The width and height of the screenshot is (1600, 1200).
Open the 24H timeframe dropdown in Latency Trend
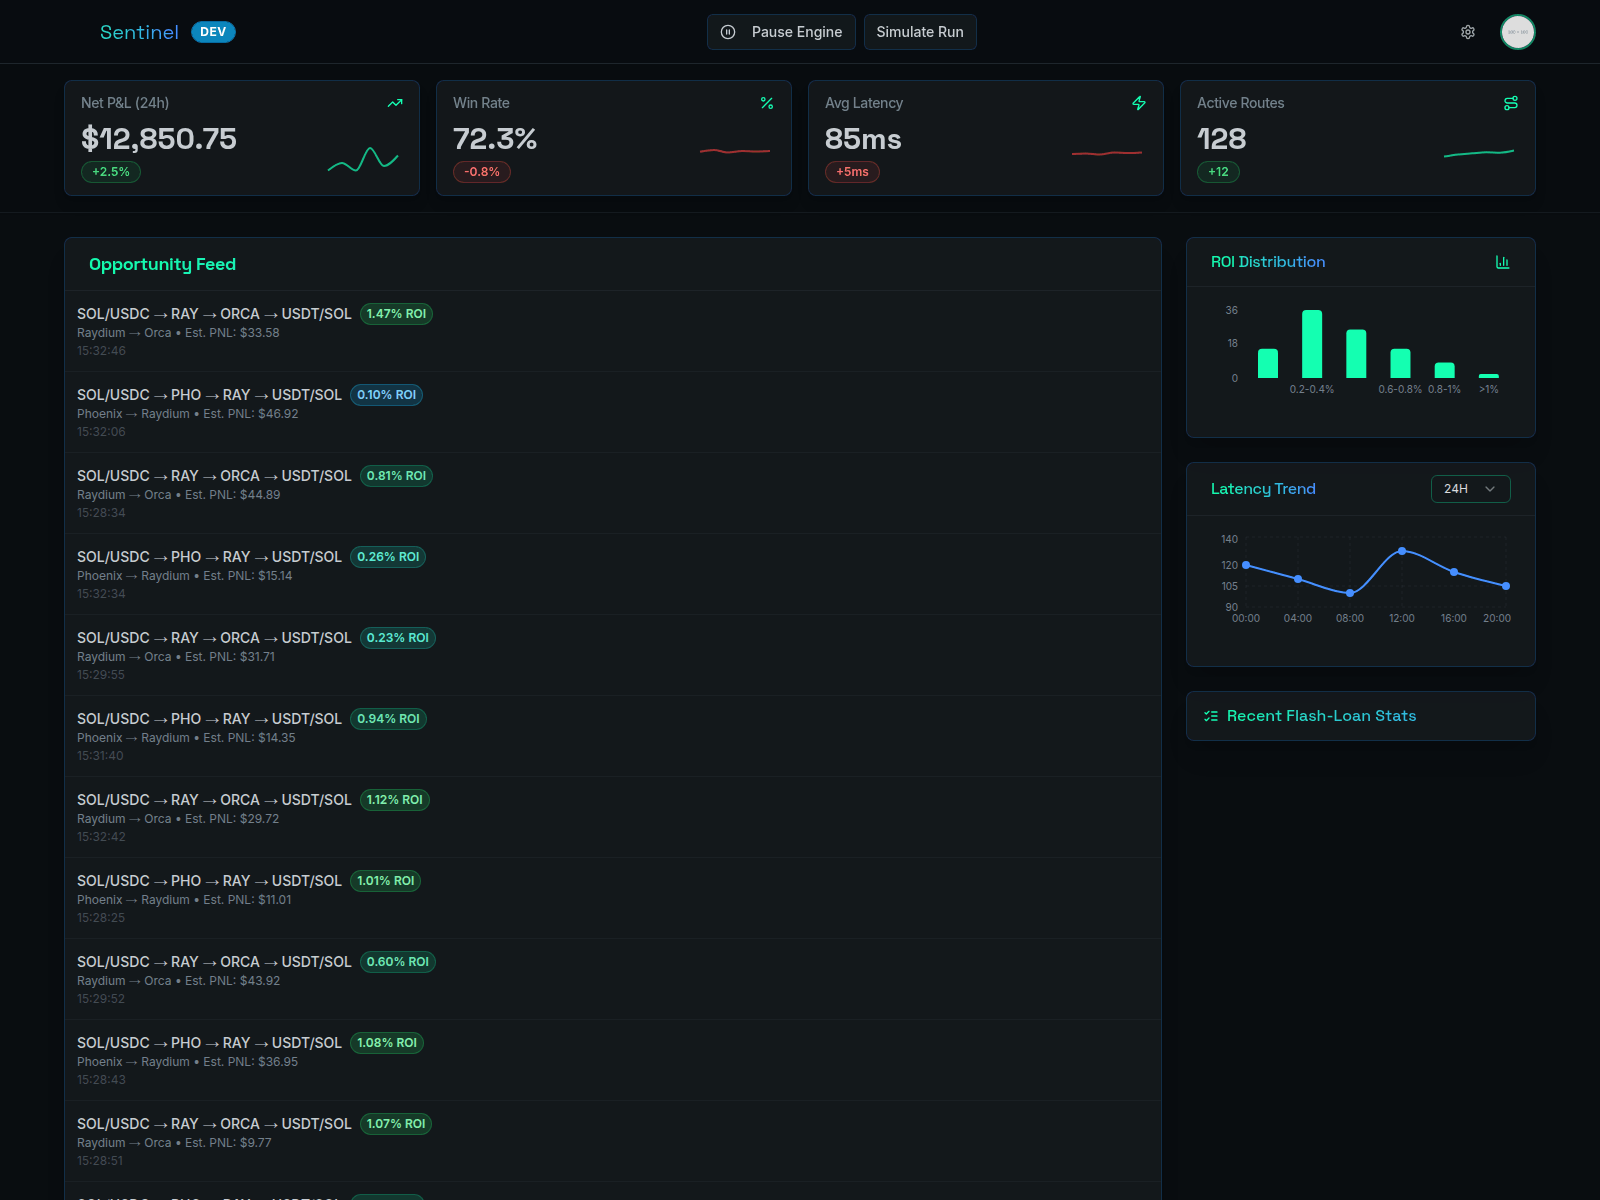point(1470,489)
